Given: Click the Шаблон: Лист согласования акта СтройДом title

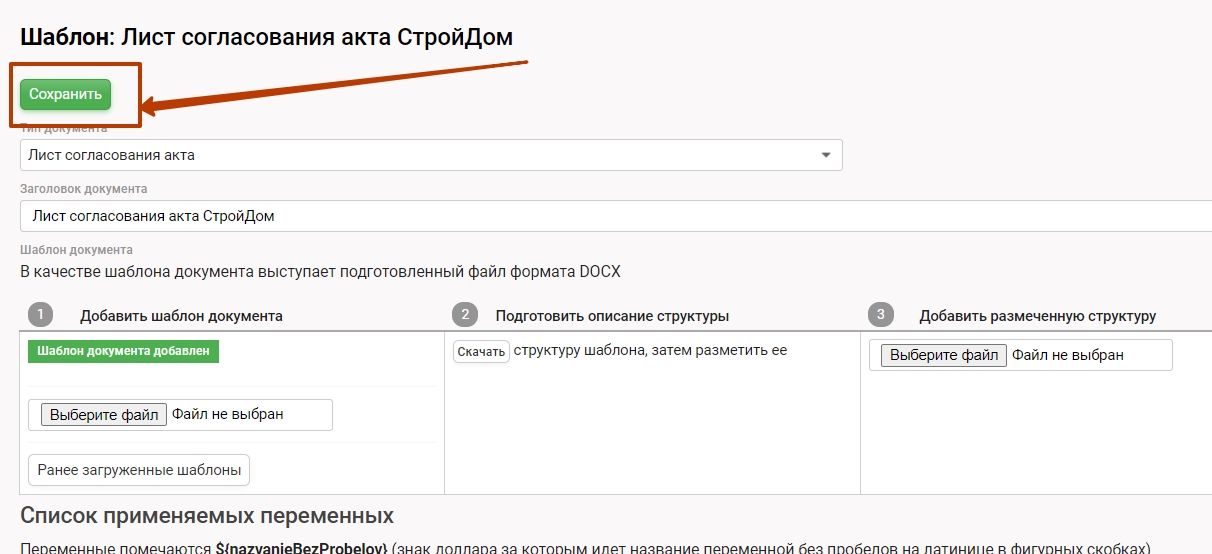Looking at the screenshot, I should [x=266, y=38].
